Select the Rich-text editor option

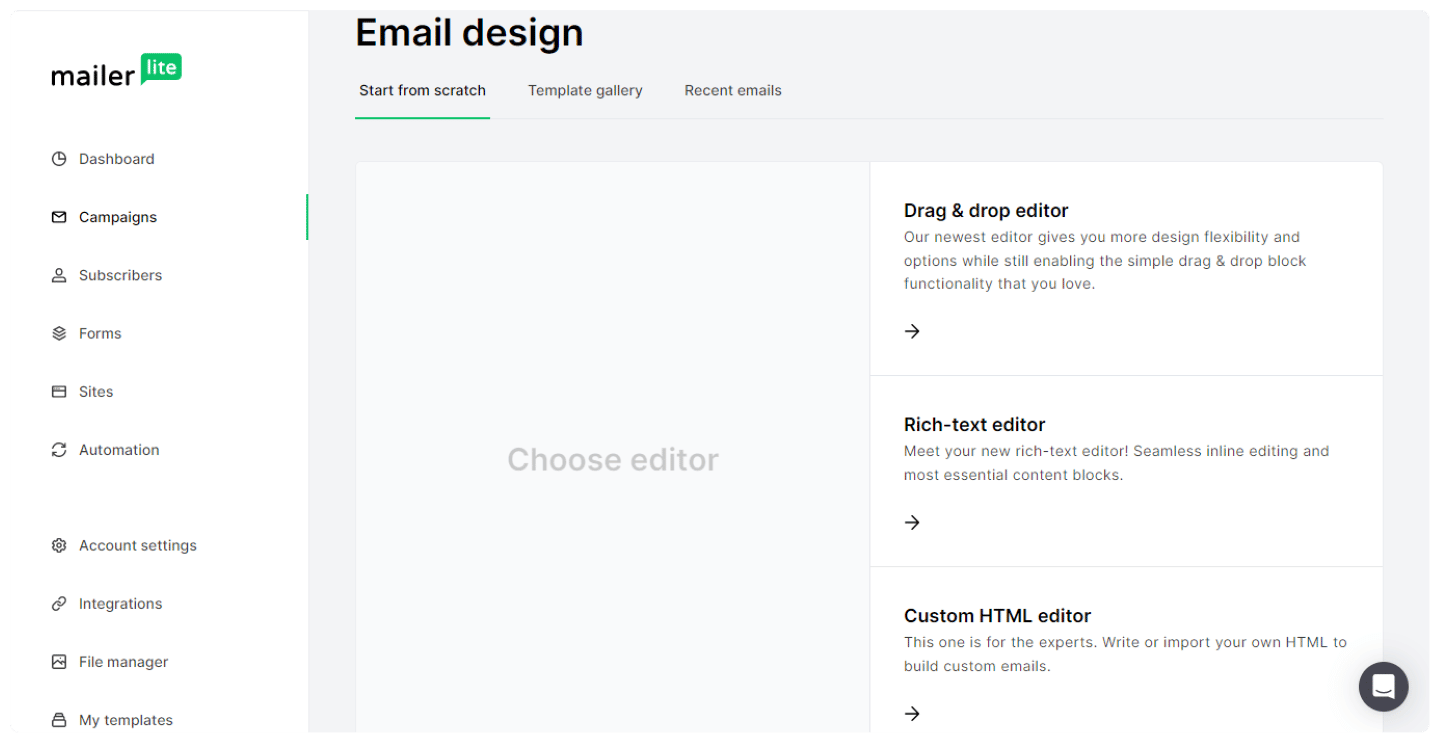(1126, 470)
